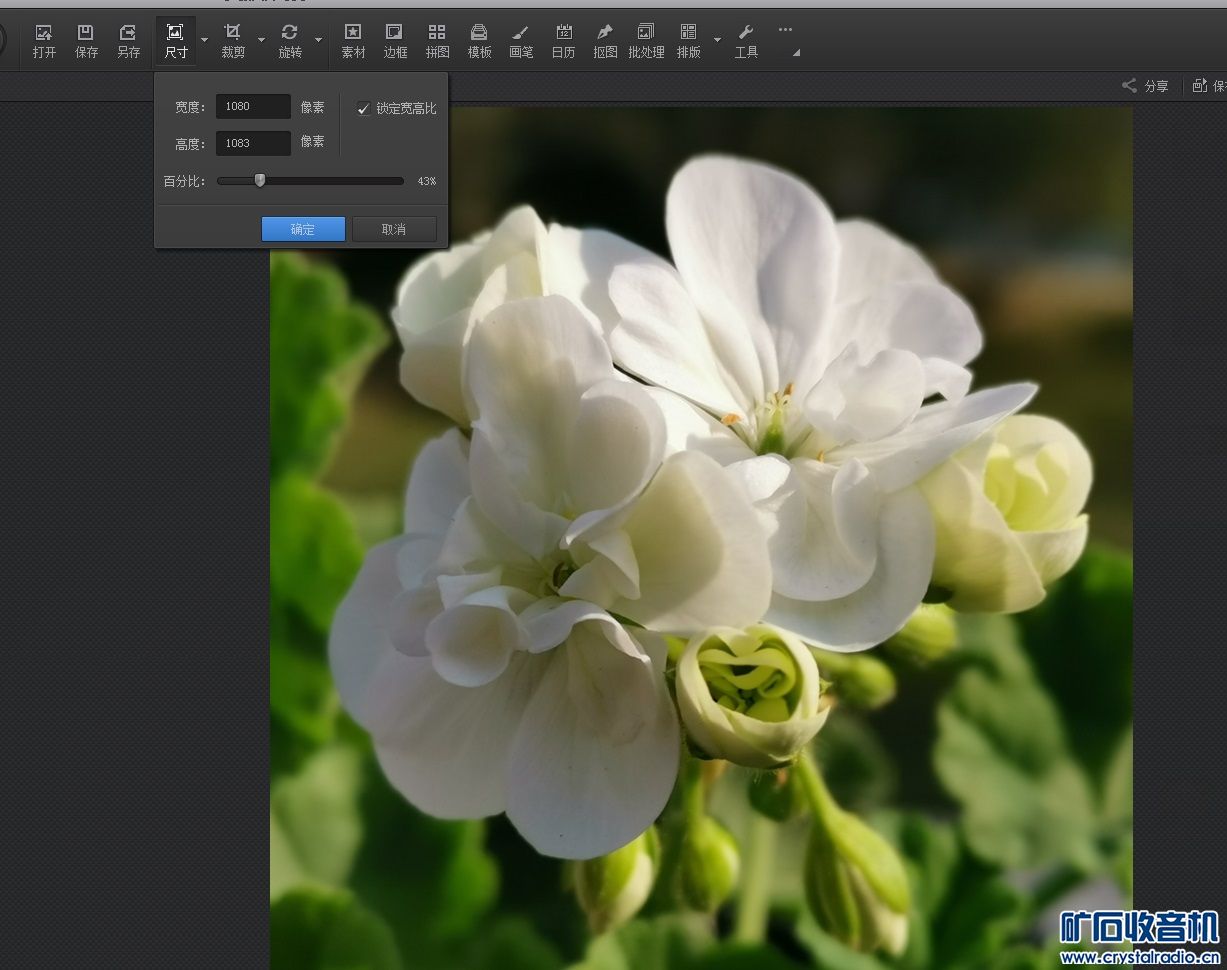Expand the dropdown arrow beside 裁剪
The image size is (1227, 970).
tap(261, 40)
